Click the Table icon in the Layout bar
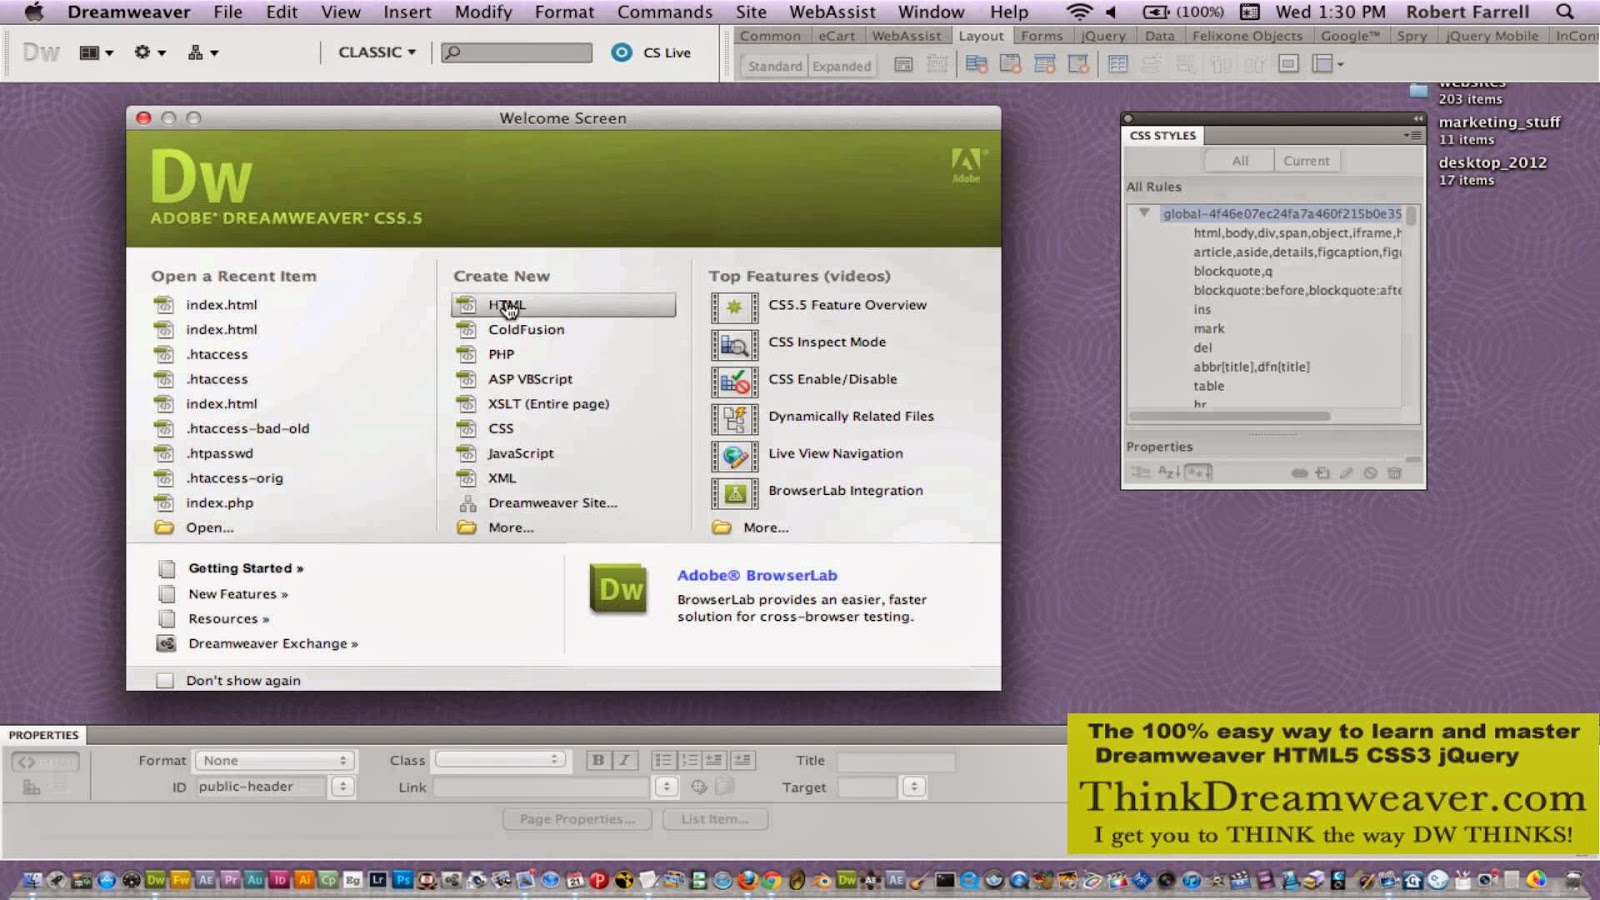Viewport: 1600px width, 900px height. [x=1118, y=65]
